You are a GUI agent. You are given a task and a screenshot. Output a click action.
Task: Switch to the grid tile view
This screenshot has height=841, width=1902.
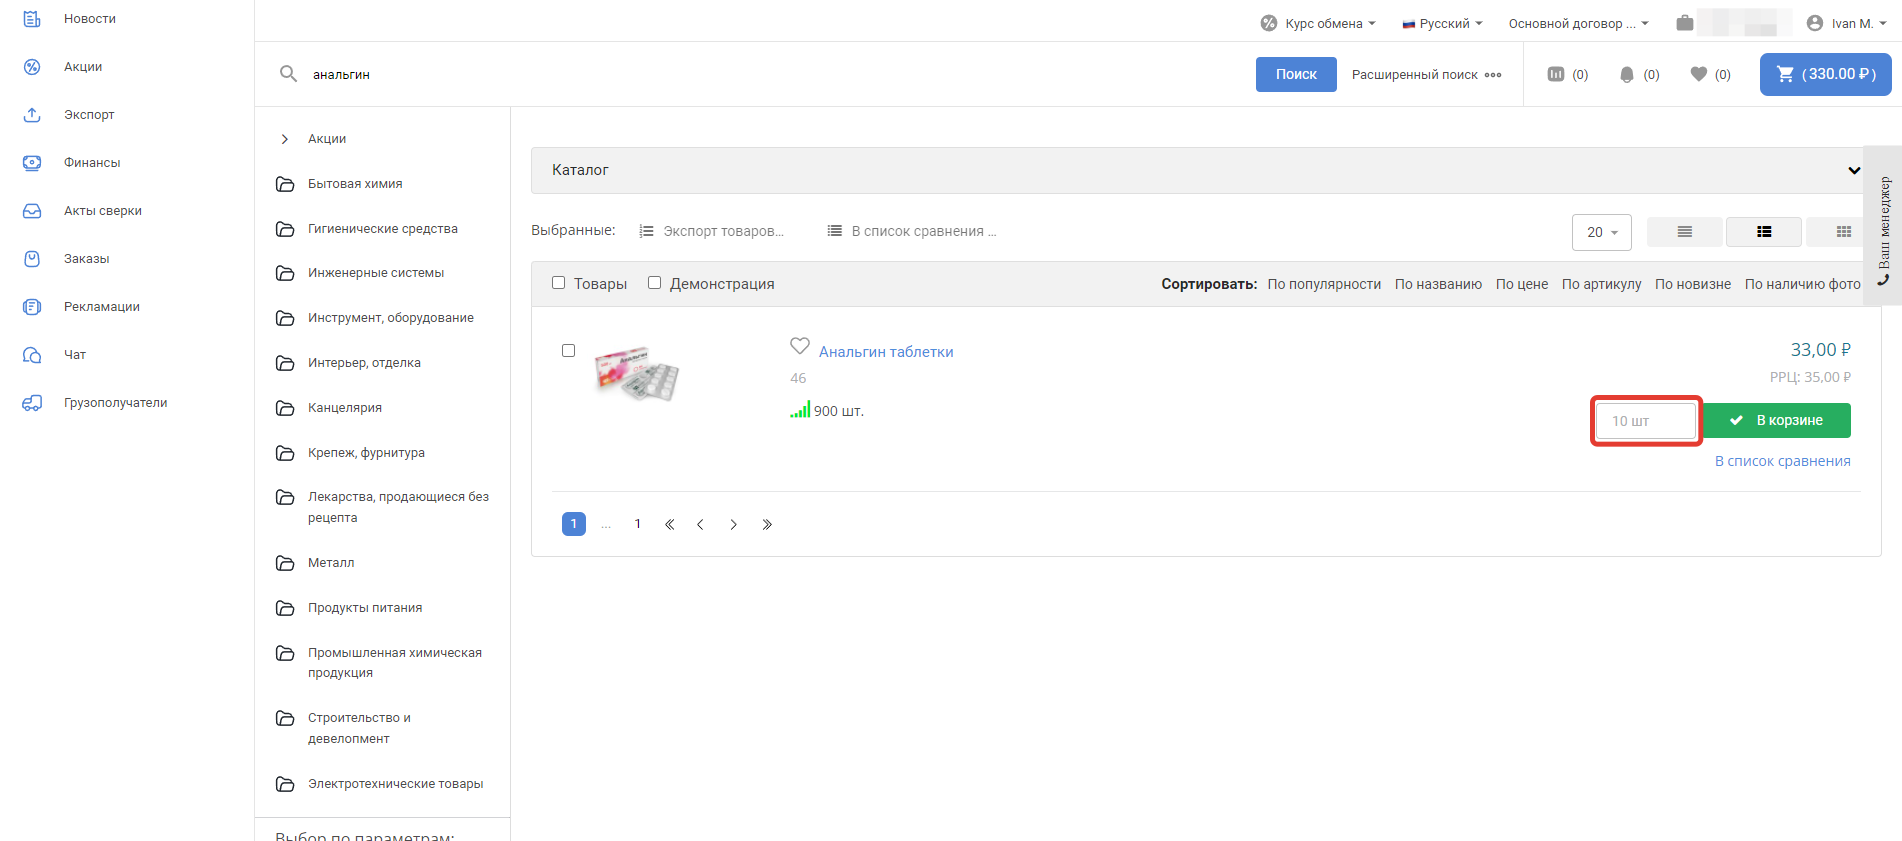1843,232
